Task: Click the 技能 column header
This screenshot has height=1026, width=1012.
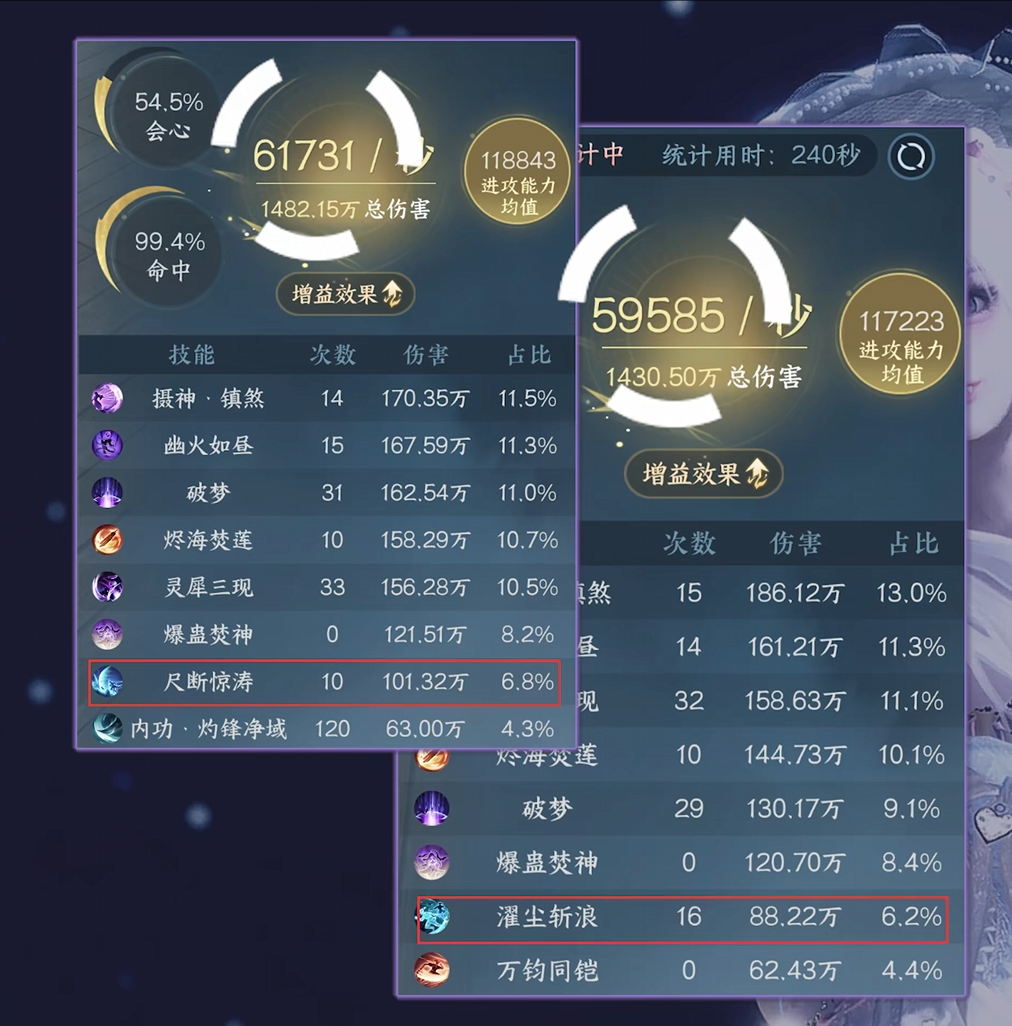Action: (x=191, y=355)
